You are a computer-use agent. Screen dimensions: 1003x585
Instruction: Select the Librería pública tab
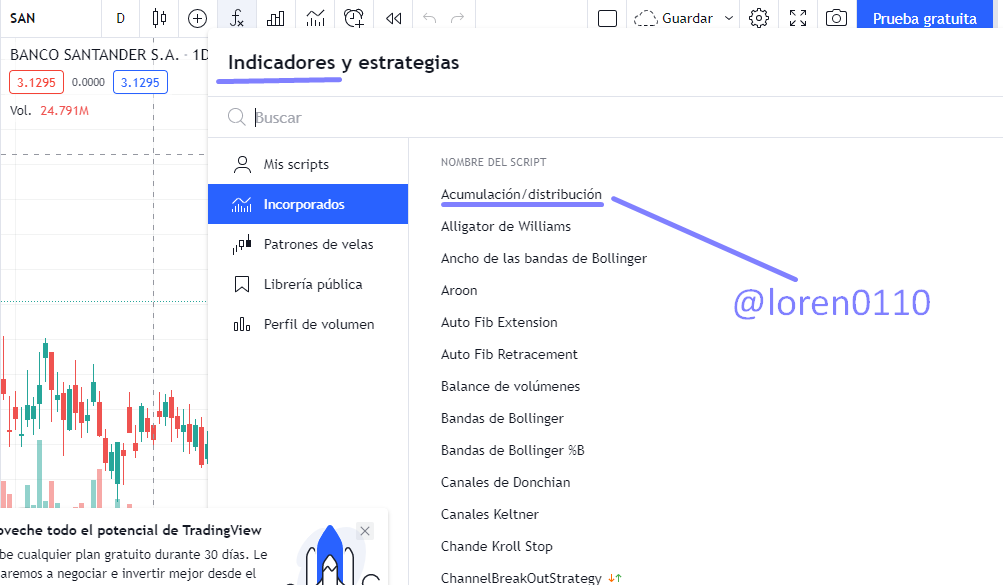tap(308, 284)
